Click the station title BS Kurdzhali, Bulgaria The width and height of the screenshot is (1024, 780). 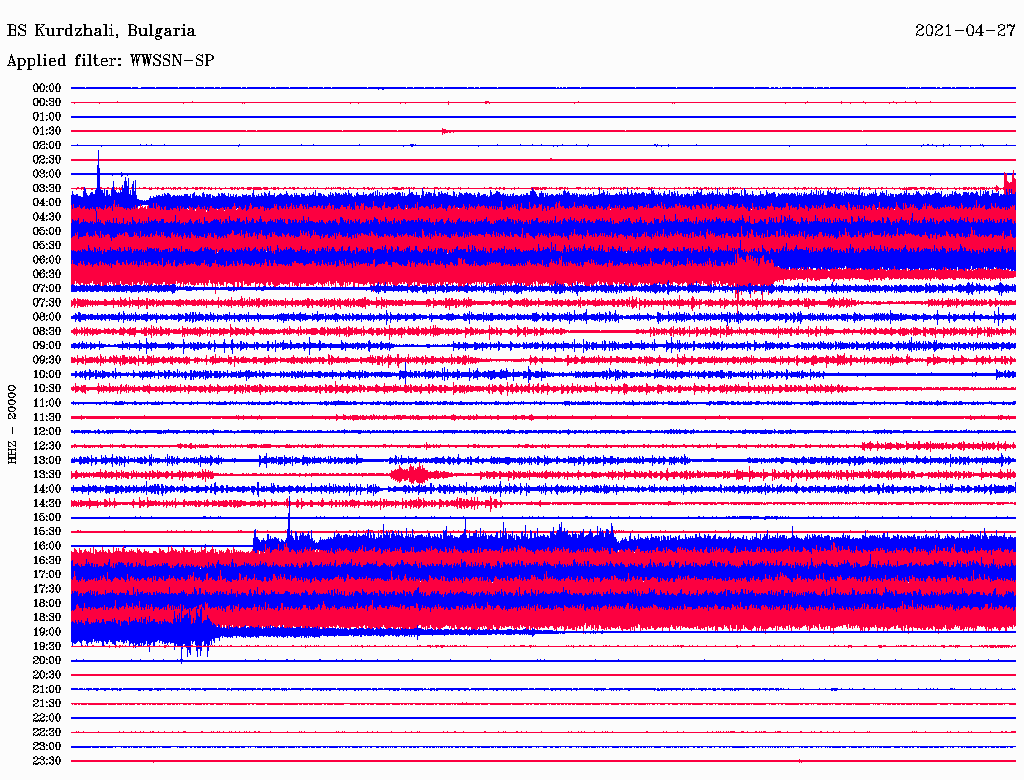click(x=101, y=31)
